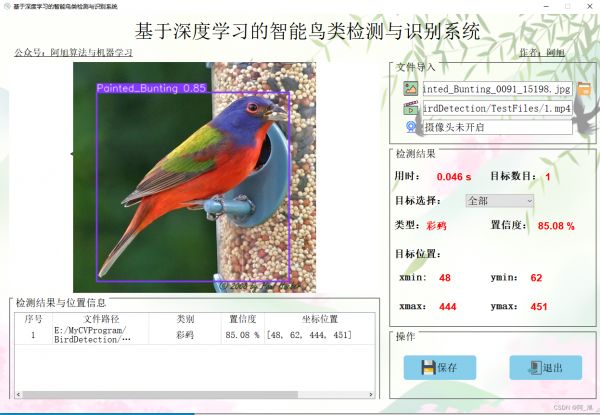Open the folder icon beside image path
The image size is (600, 415).
click(x=584, y=89)
